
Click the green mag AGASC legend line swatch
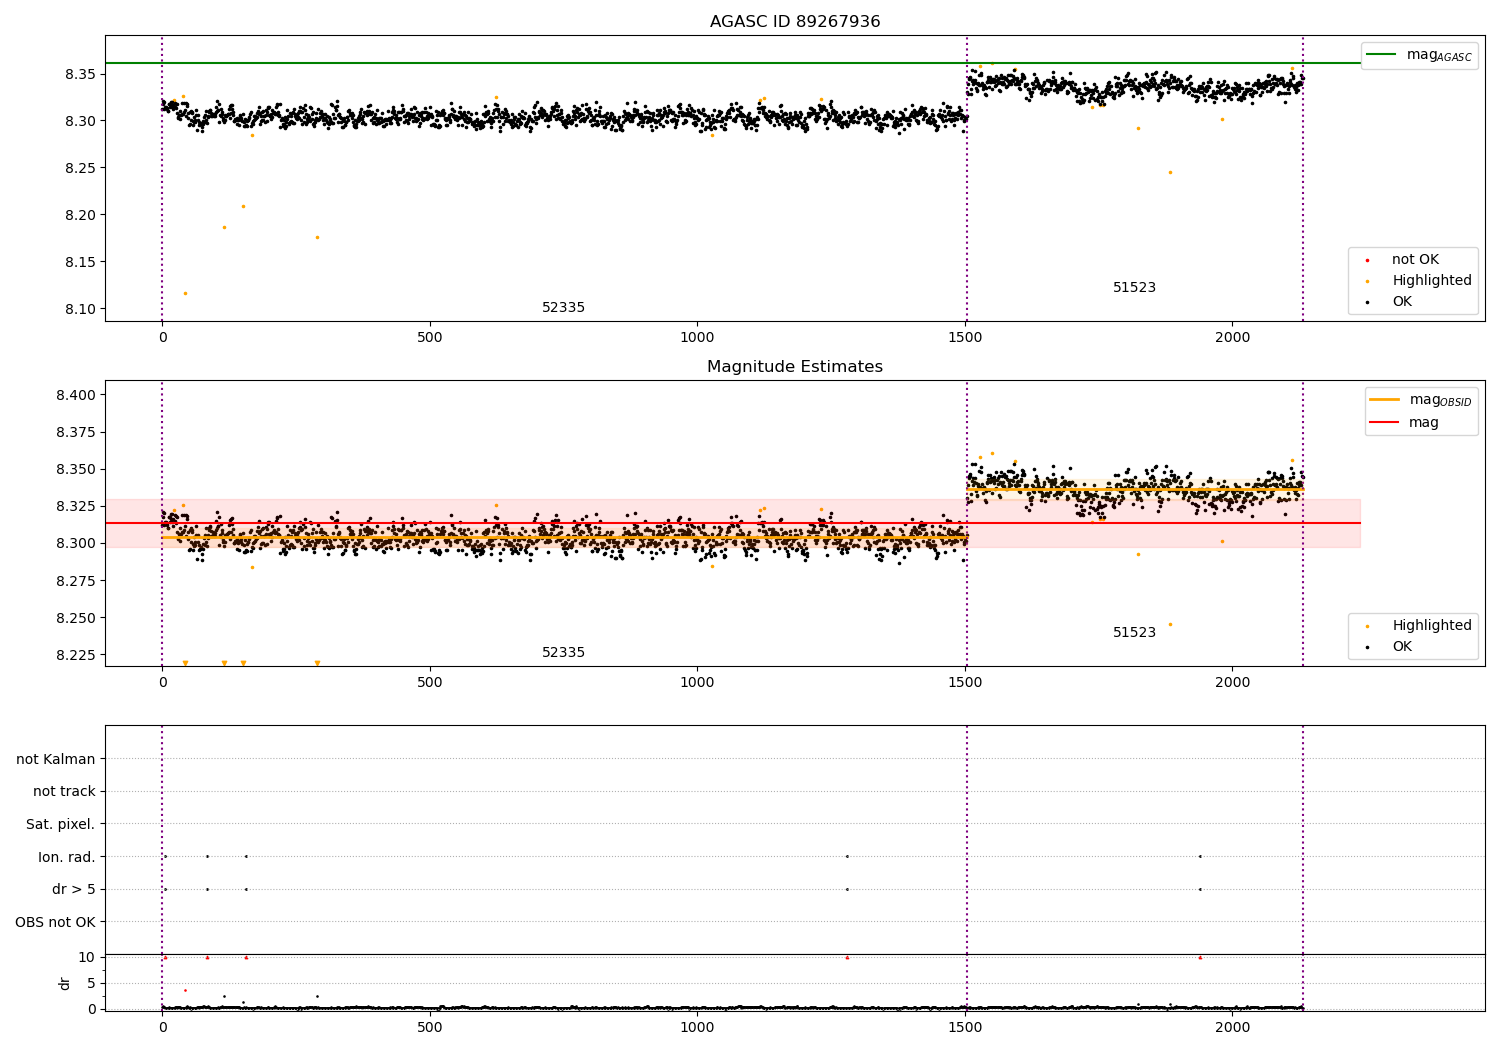1382,55
